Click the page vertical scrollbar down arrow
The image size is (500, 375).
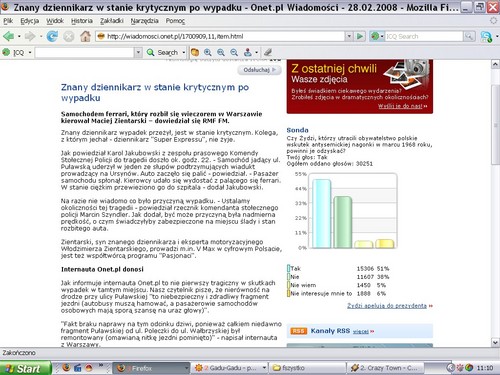tap(495, 342)
